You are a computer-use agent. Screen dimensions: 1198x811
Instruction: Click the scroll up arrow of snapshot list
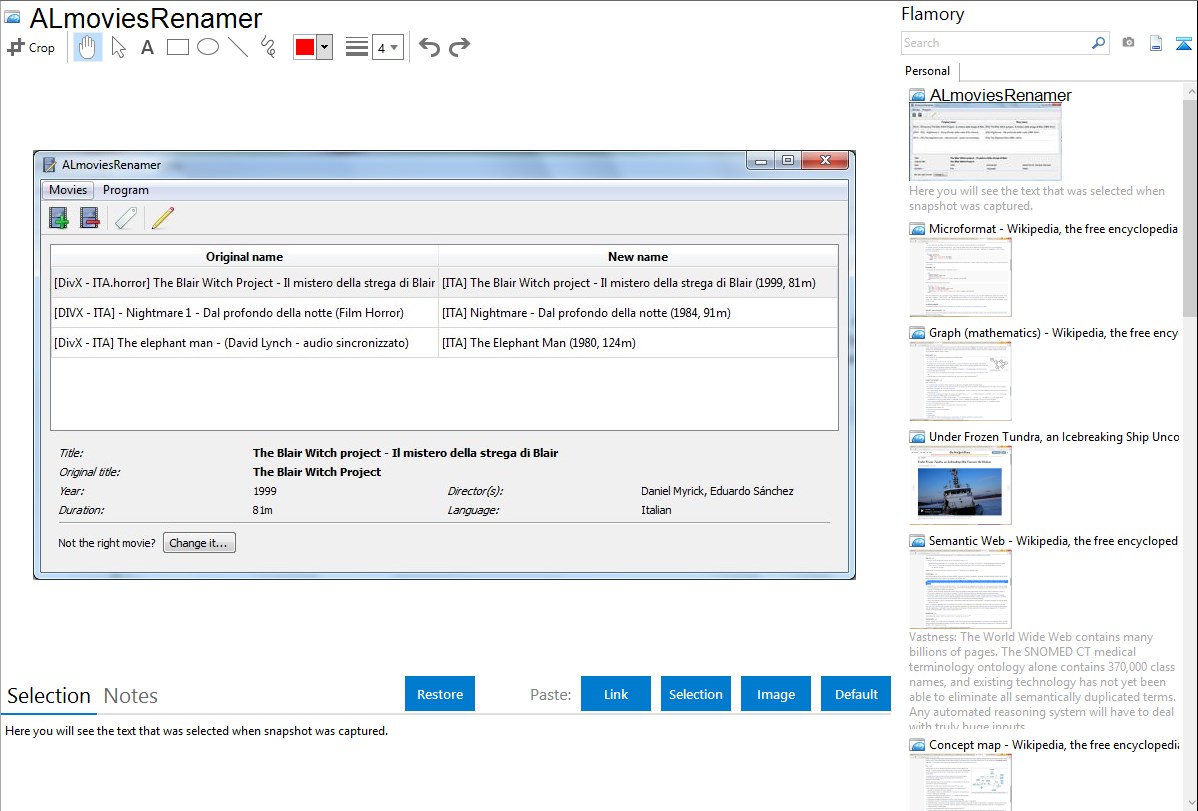pyautogui.click(x=1190, y=91)
